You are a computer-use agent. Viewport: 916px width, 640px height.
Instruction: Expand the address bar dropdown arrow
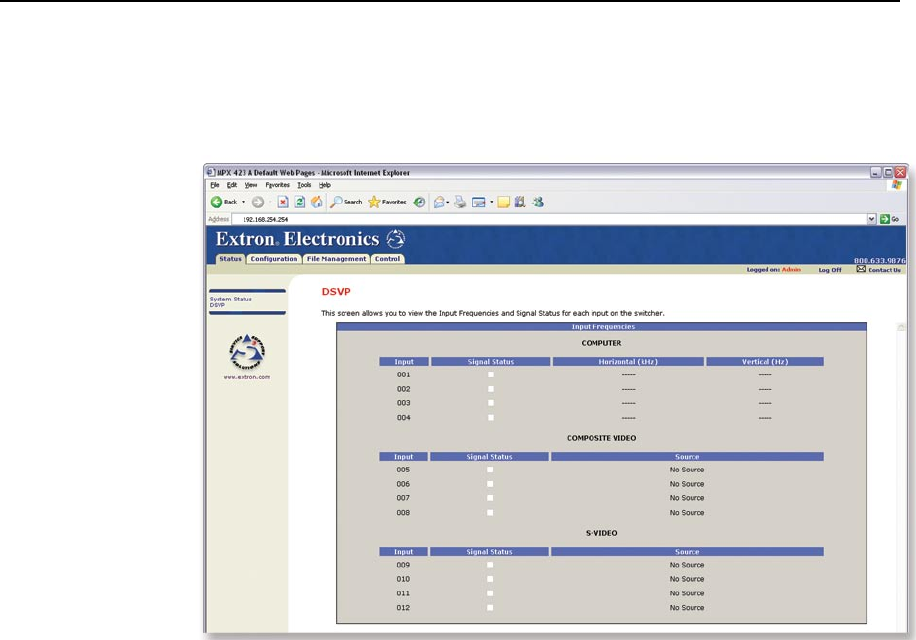pos(871,218)
